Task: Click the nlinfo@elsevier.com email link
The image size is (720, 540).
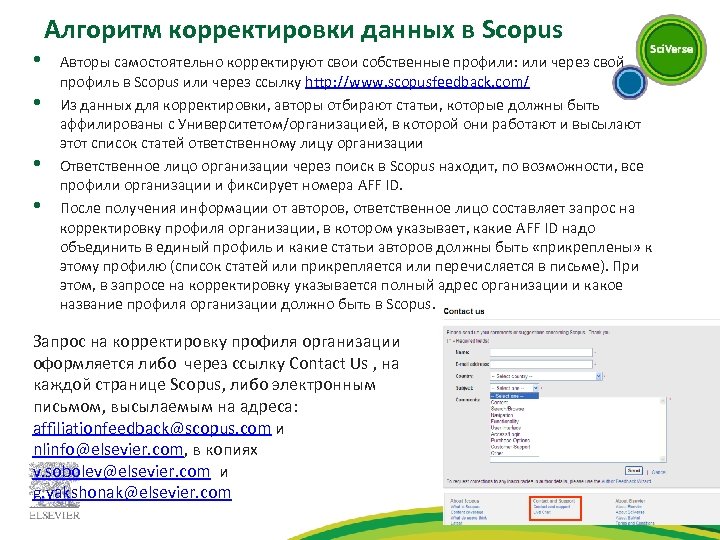Action: 108,449
